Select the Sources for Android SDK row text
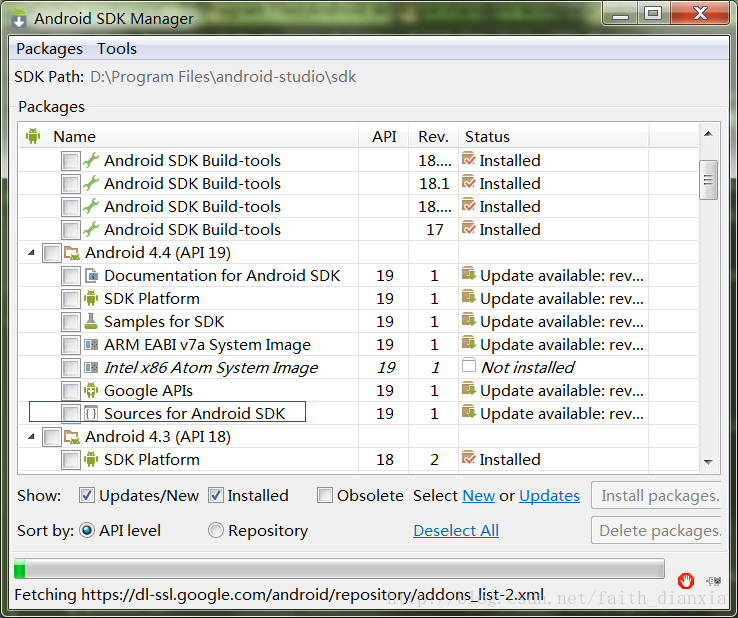738x618 pixels. (x=194, y=413)
